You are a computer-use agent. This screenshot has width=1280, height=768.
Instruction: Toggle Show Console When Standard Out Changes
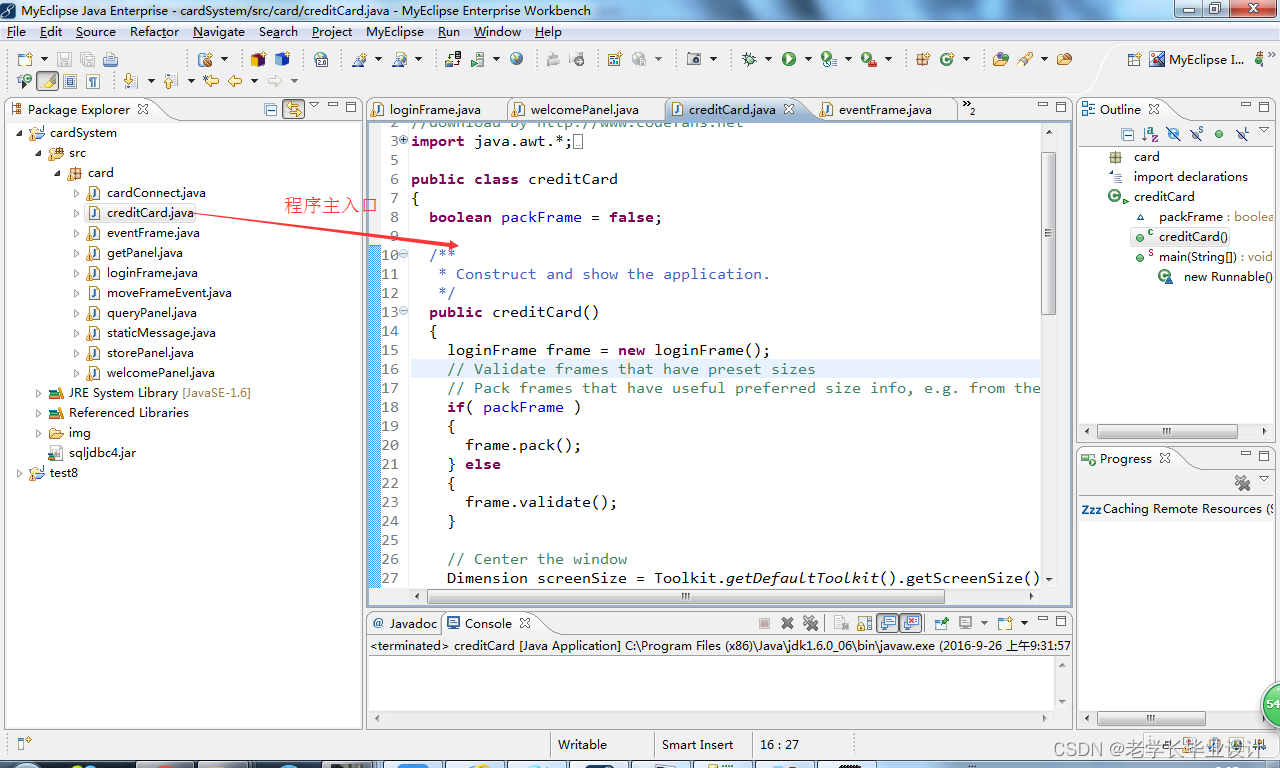pyautogui.click(x=888, y=623)
